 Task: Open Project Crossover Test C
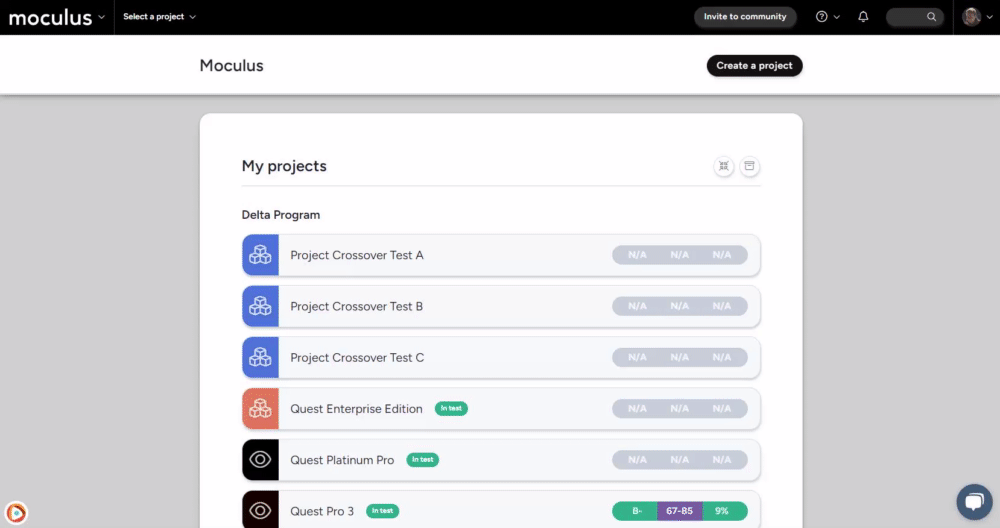(x=356, y=358)
